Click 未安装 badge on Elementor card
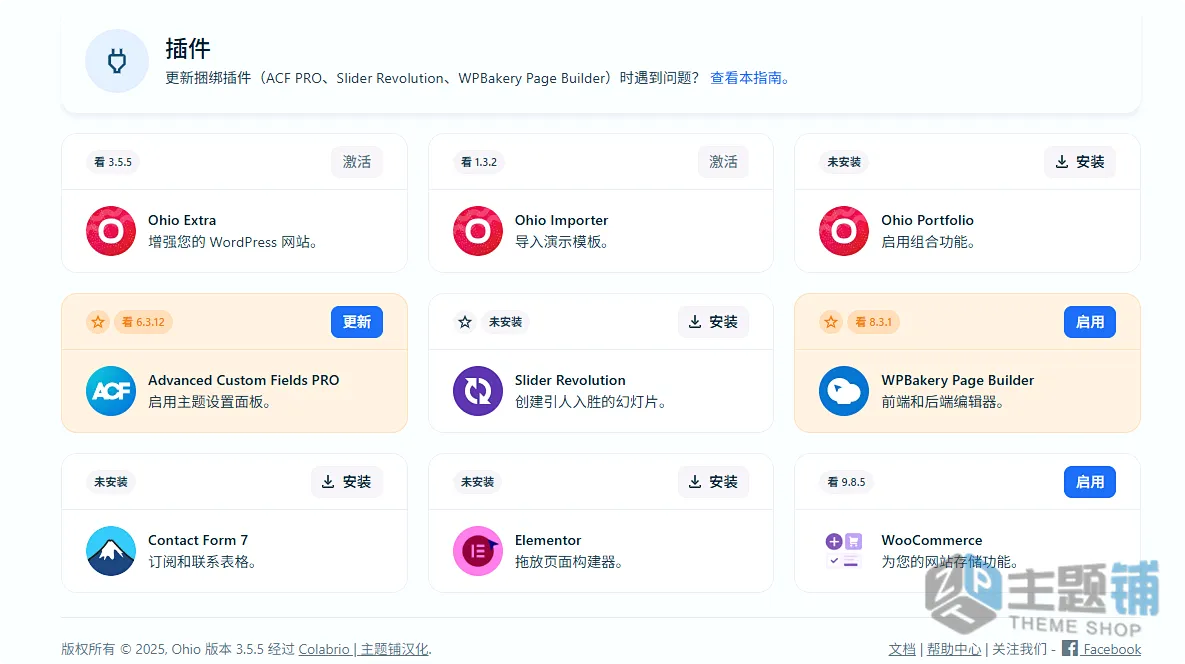The width and height of the screenshot is (1185, 664). pos(478,482)
